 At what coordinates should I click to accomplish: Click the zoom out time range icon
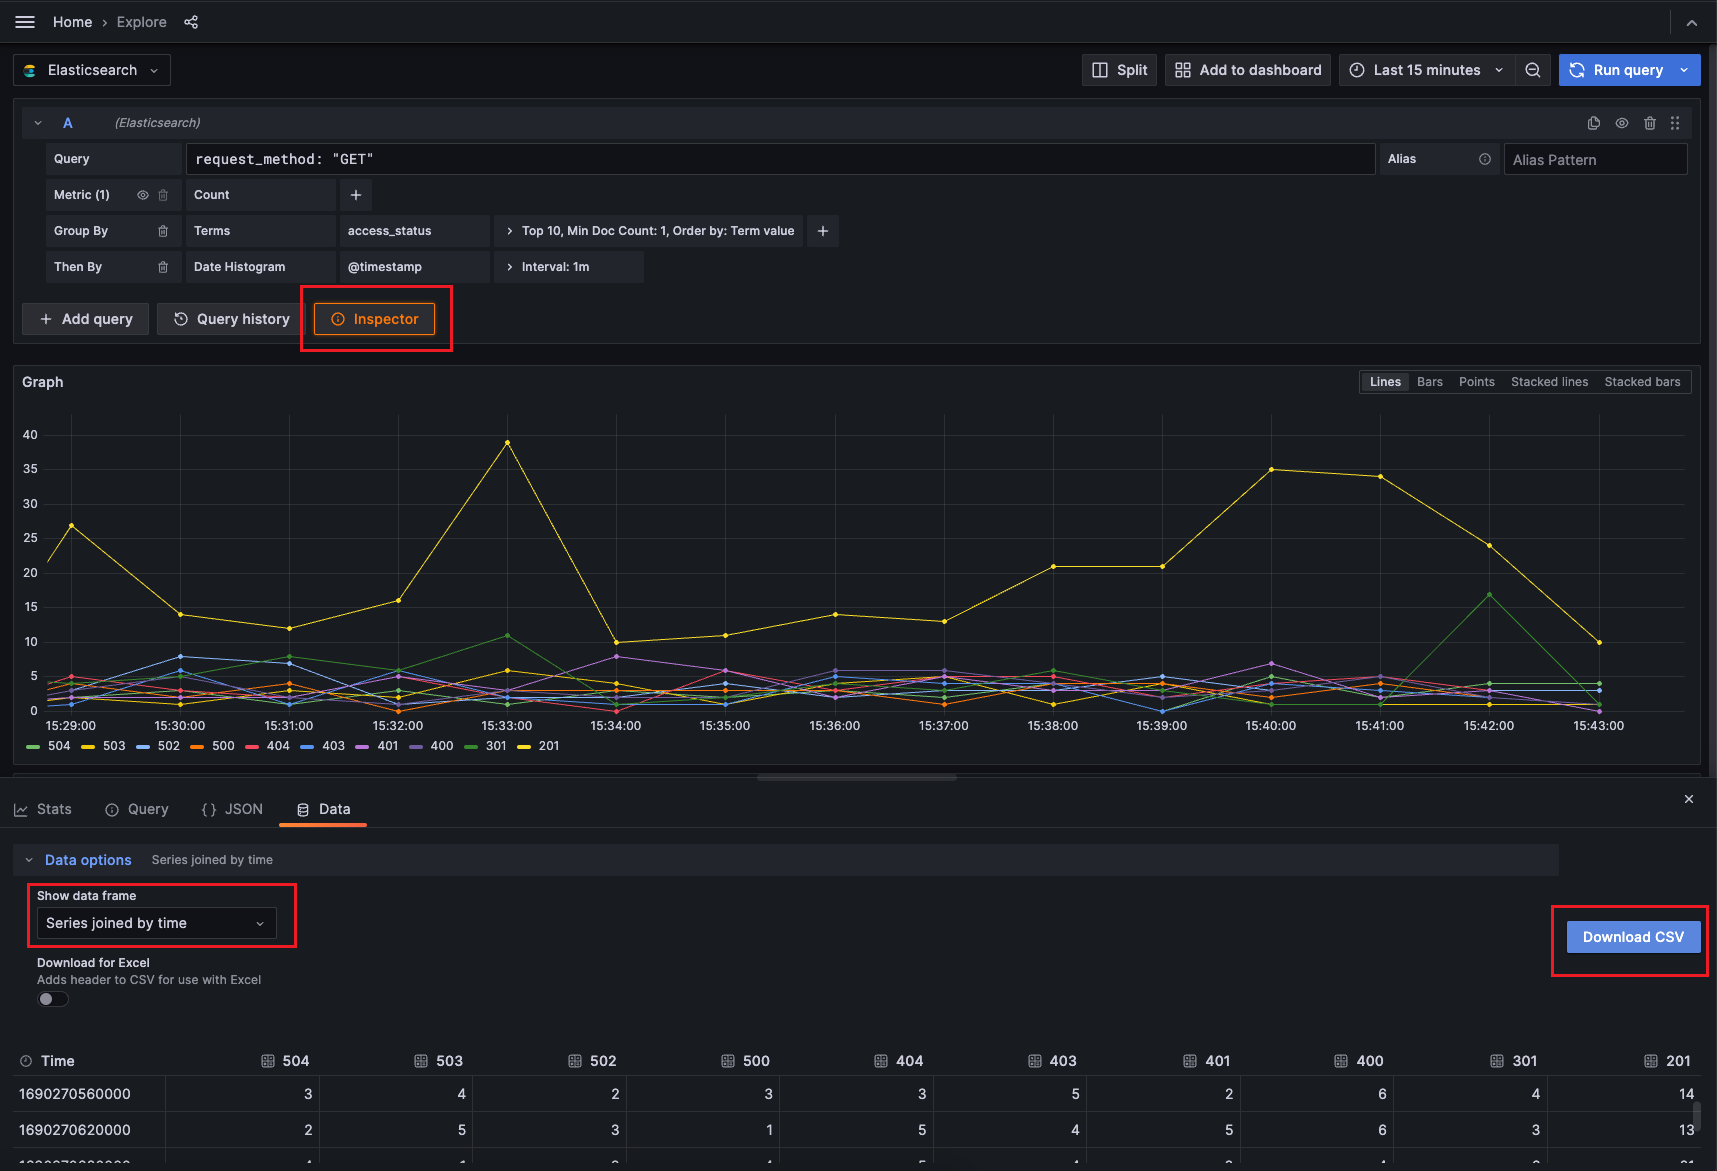click(1532, 70)
